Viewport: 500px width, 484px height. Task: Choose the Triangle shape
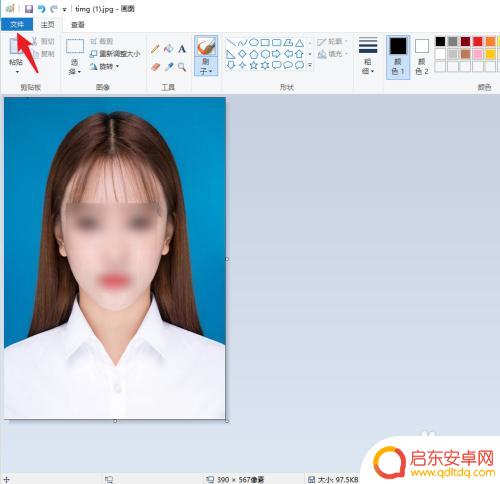tap(300, 43)
